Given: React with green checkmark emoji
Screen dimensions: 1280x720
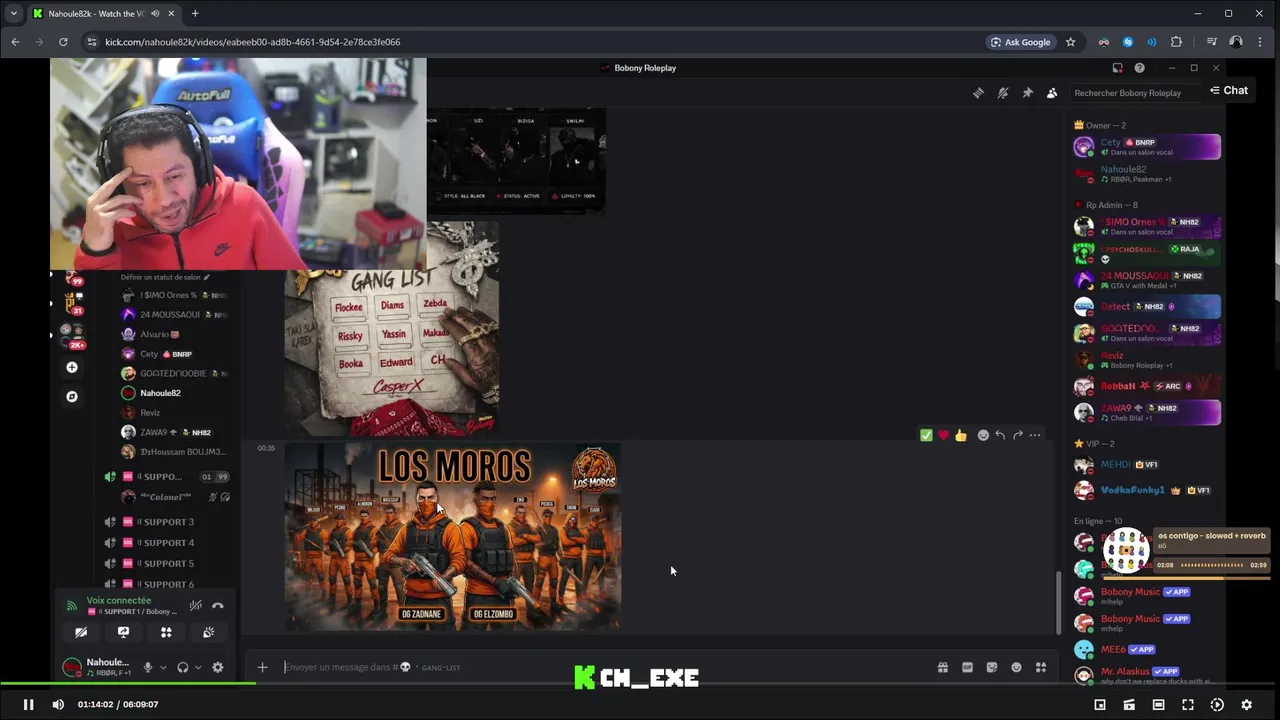Looking at the screenshot, I should point(926,435).
